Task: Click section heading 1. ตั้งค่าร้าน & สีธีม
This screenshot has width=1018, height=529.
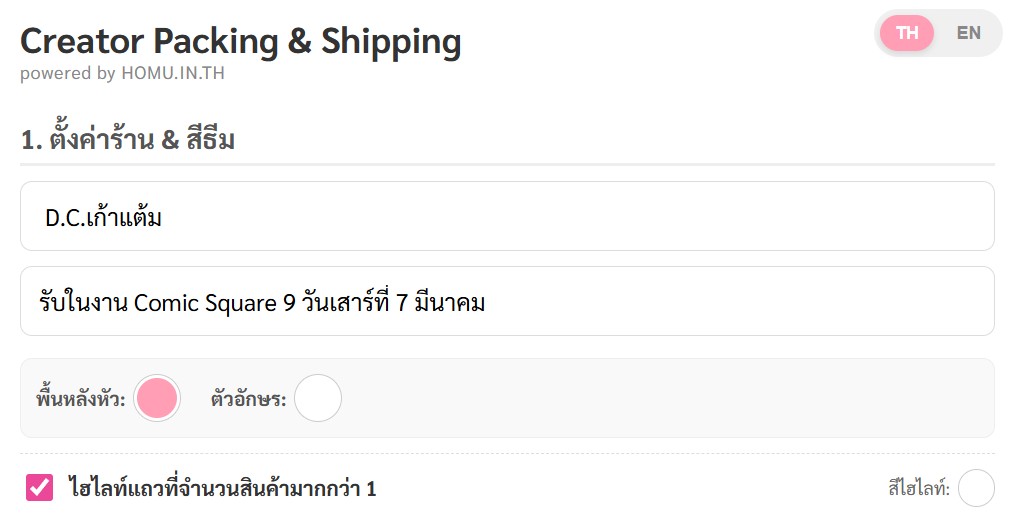Action: (128, 140)
